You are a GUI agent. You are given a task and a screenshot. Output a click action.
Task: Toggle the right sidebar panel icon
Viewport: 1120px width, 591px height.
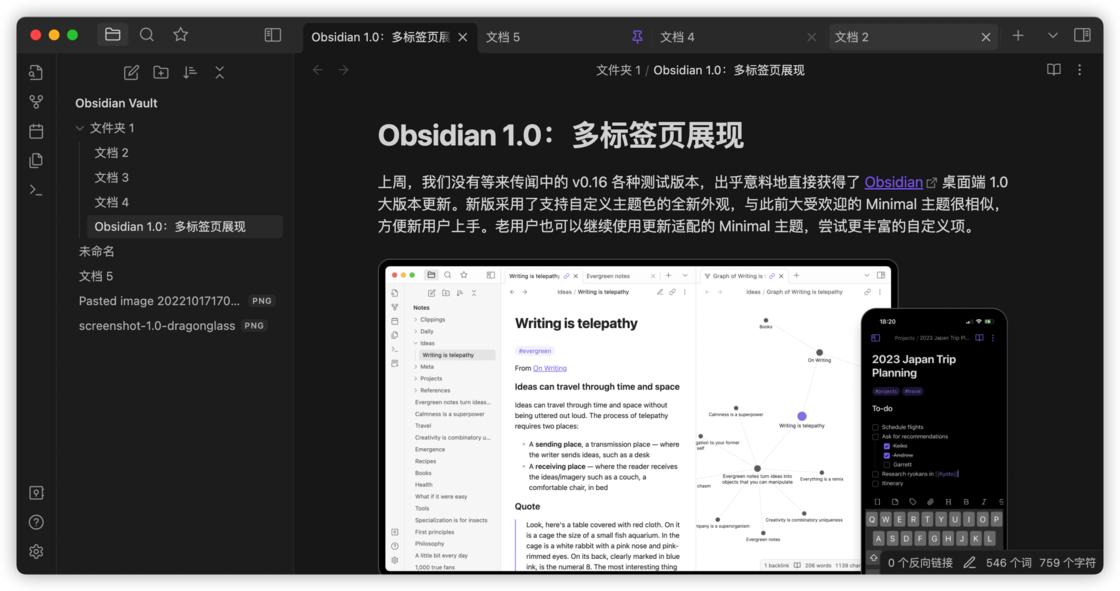1082,35
